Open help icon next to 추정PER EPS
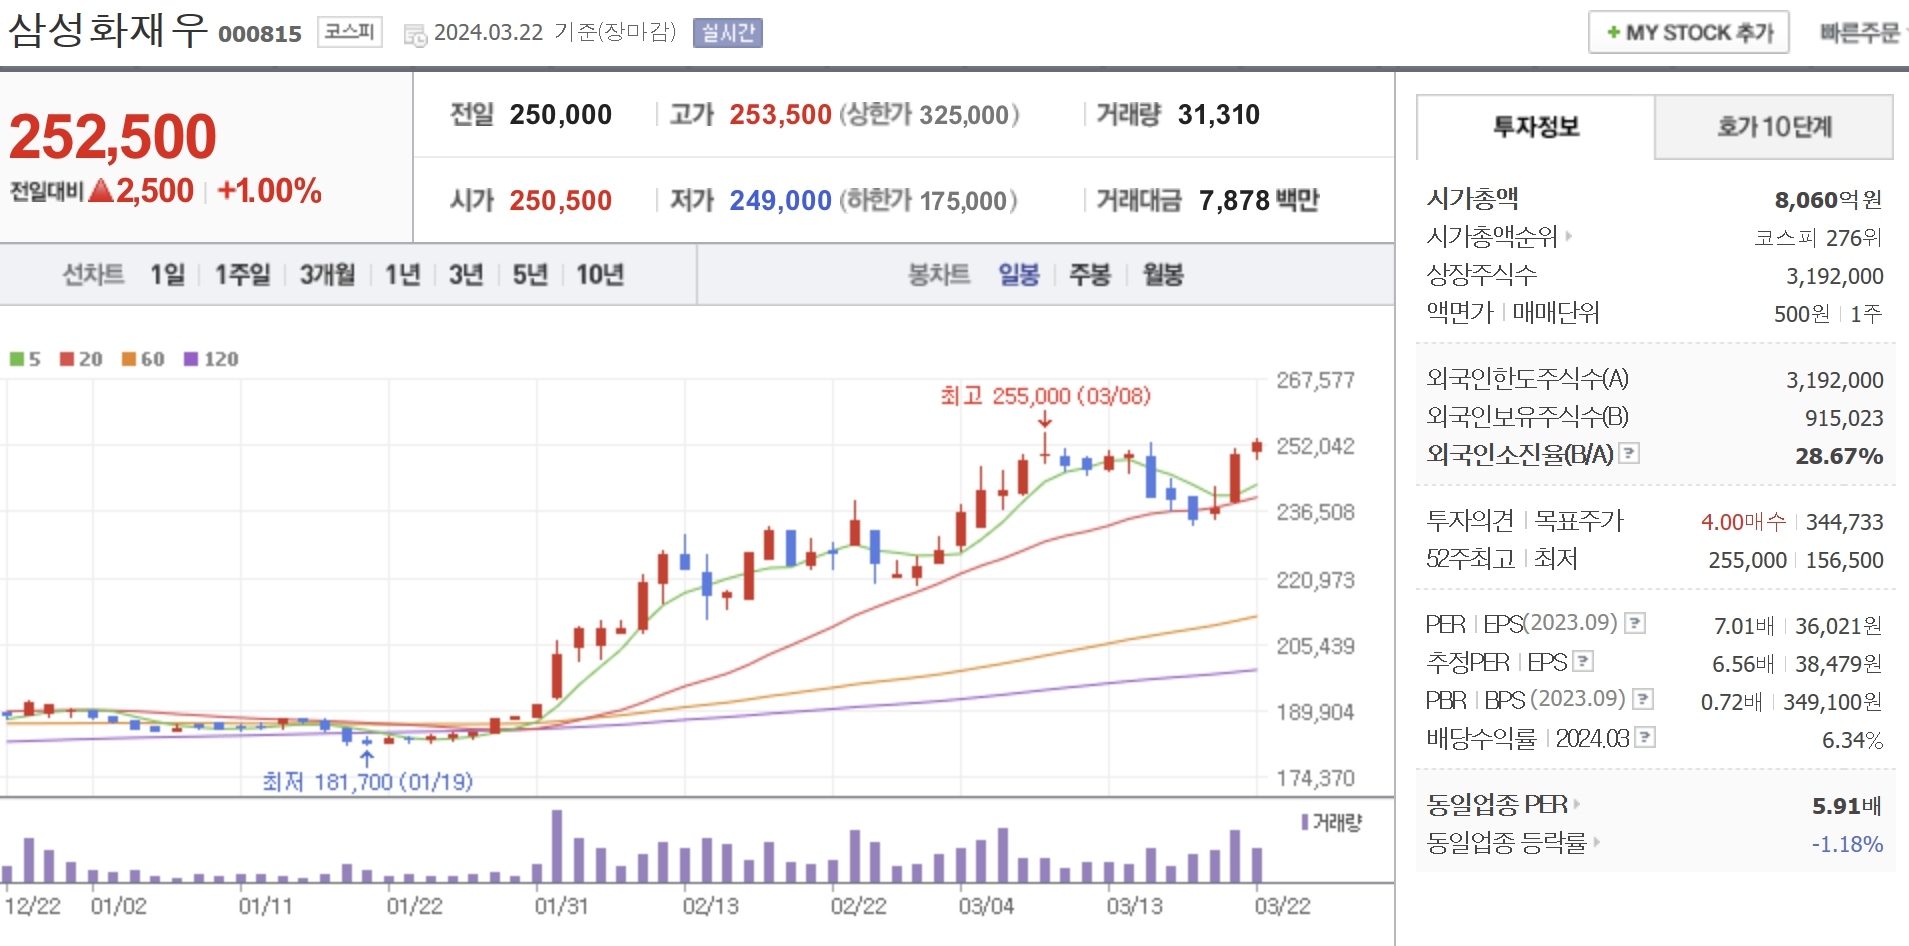Viewport: 1909px width, 946px height. [x=1583, y=661]
